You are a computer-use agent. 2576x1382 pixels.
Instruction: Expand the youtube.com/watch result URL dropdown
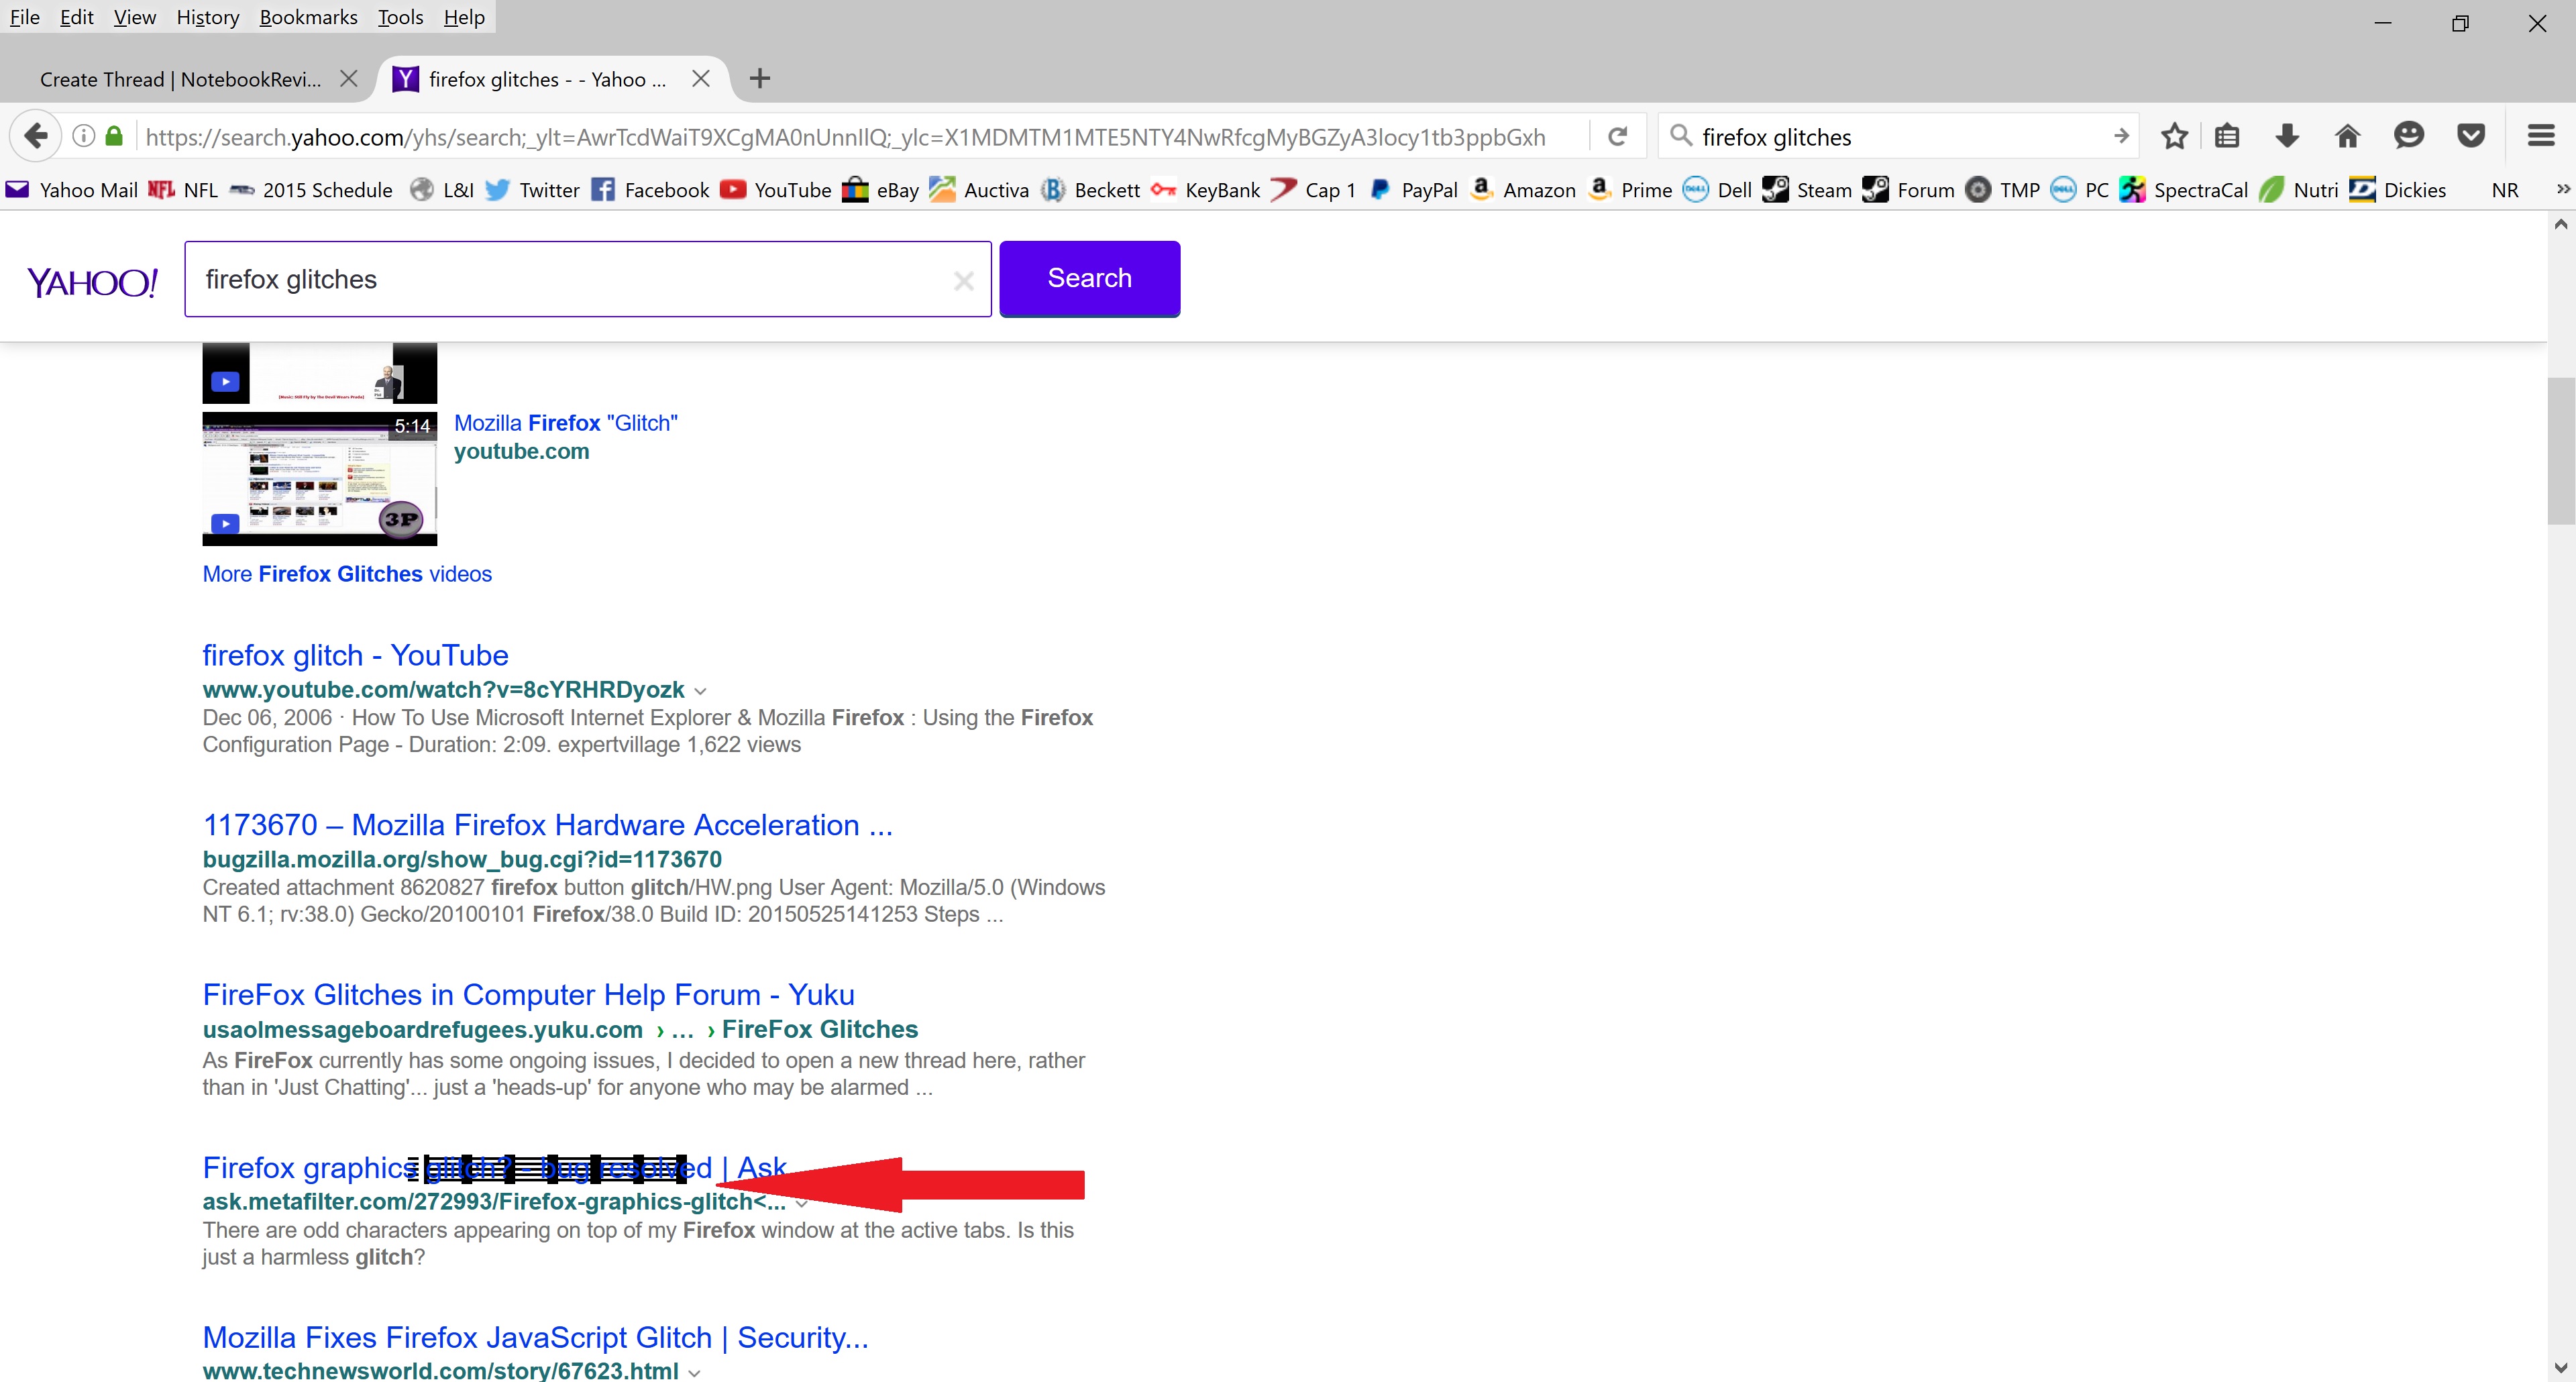(700, 691)
